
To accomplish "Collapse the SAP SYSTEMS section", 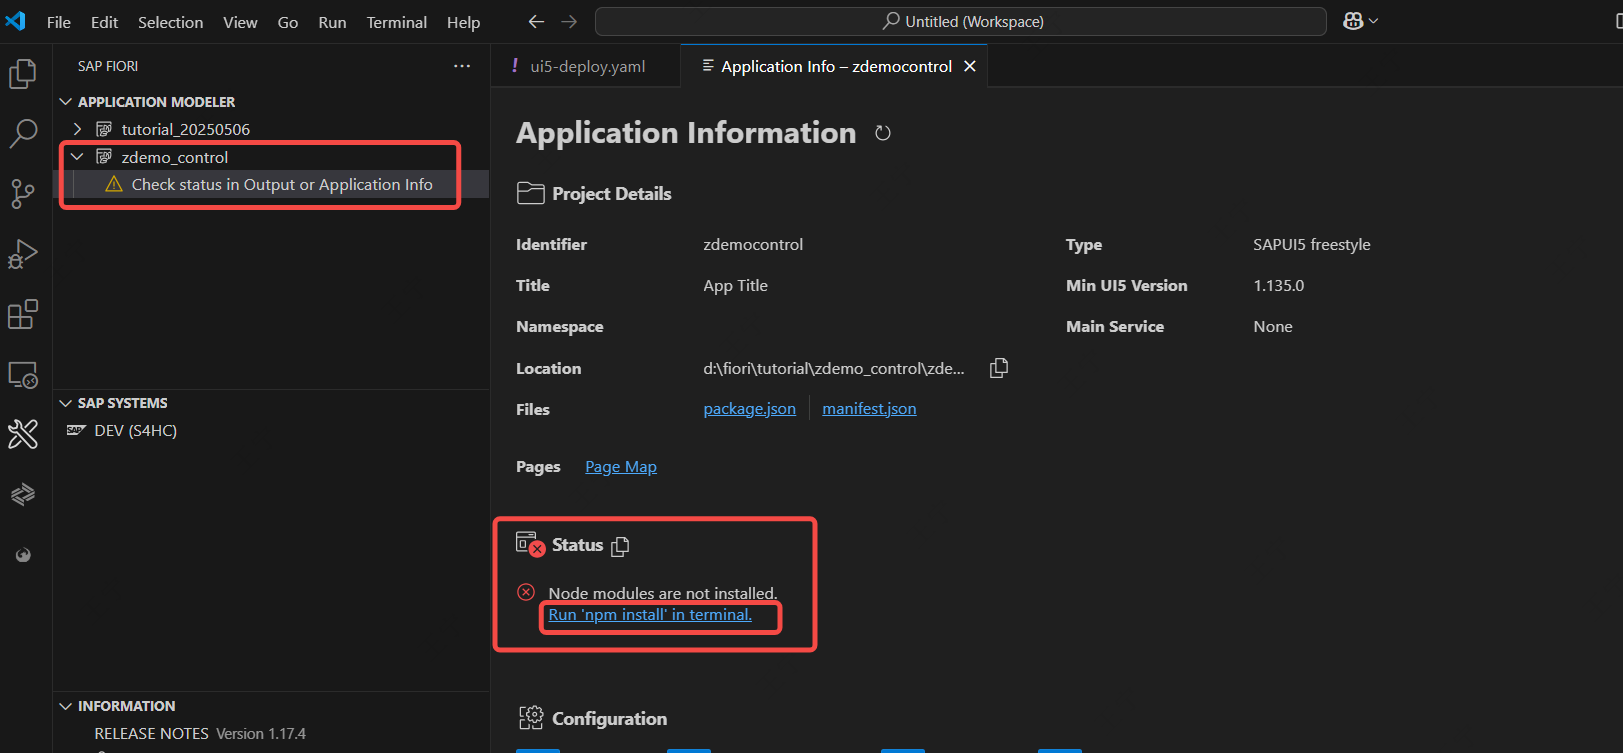I will coord(66,403).
